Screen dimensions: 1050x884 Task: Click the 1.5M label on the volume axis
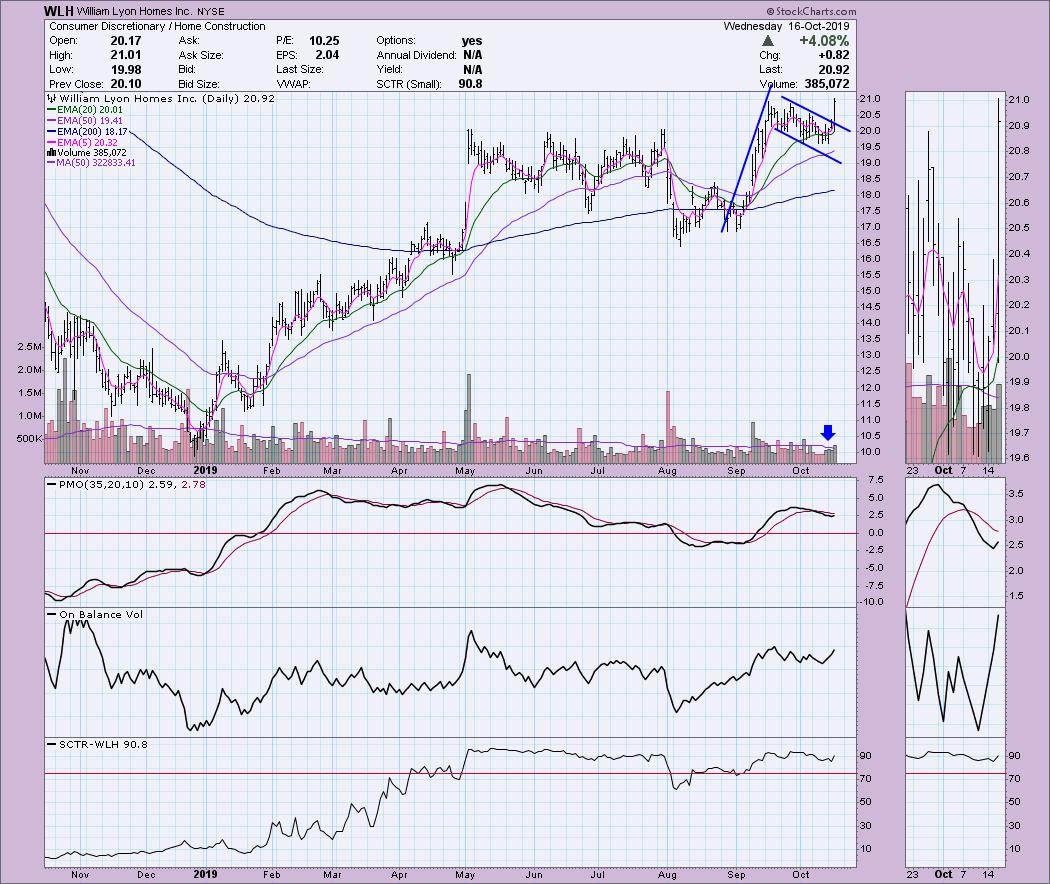[x=29, y=393]
